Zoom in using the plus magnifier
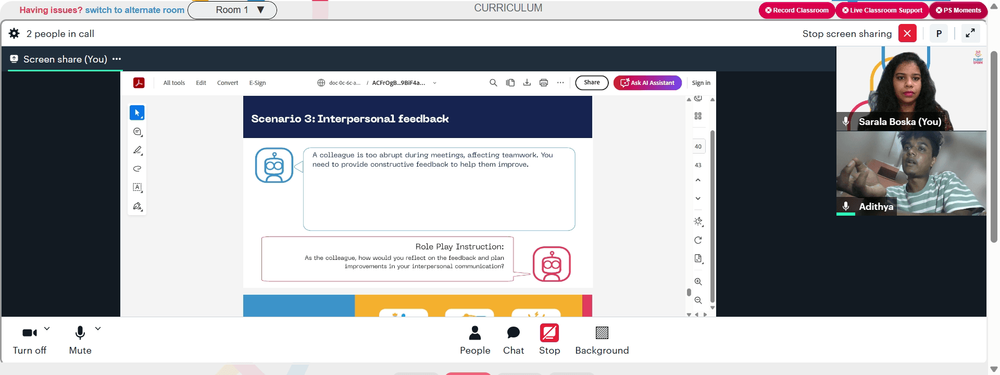 (x=698, y=282)
